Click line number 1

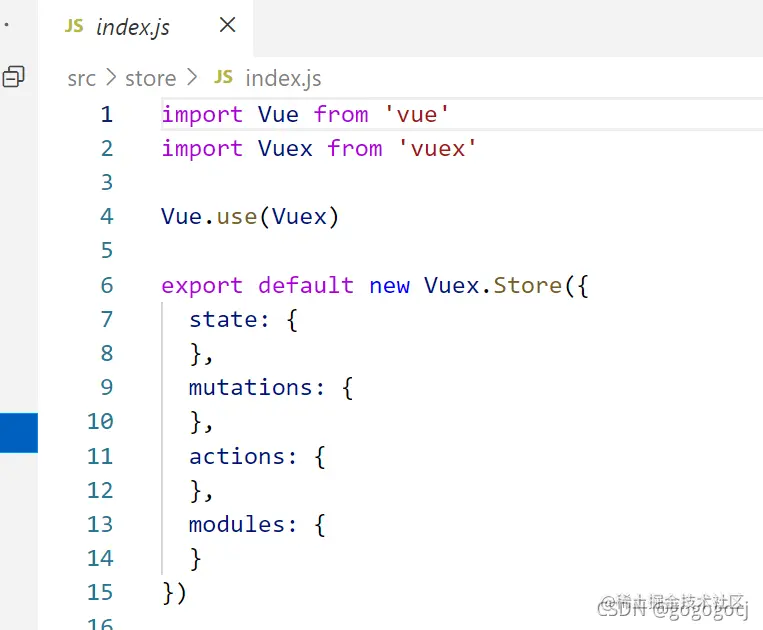click(x=107, y=115)
